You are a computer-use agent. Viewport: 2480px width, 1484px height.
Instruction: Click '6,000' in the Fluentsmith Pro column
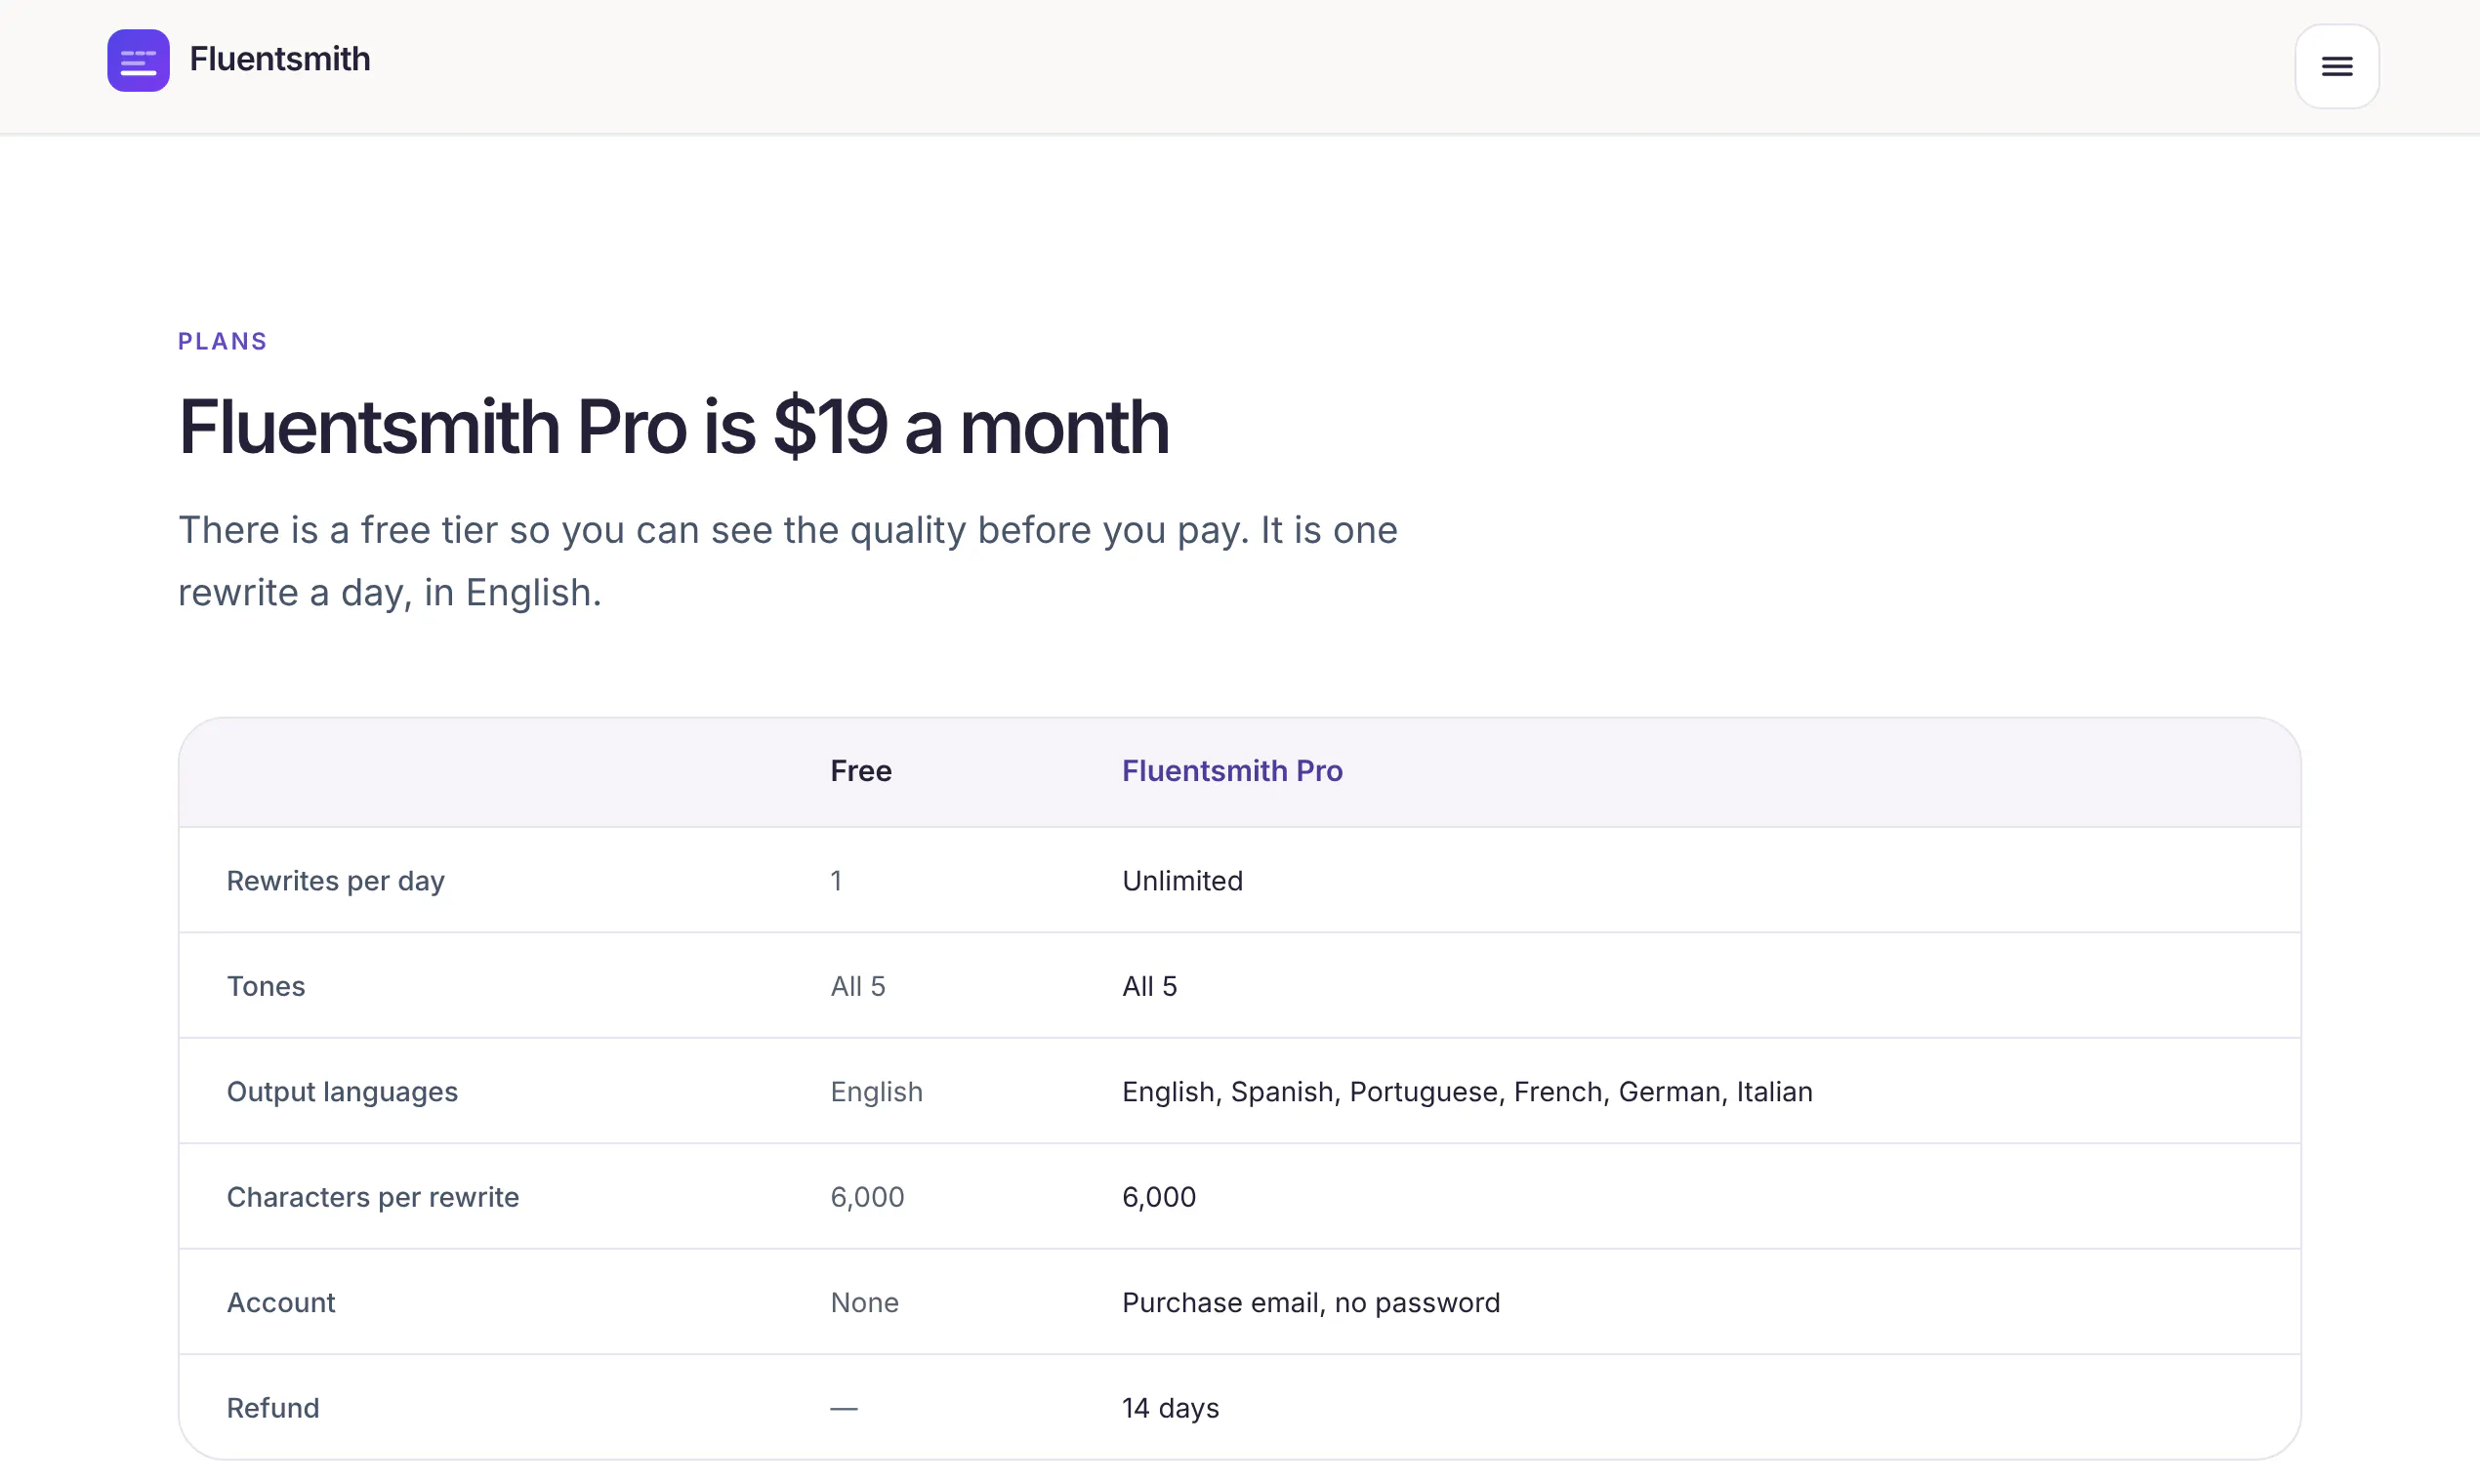coord(1158,1197)
